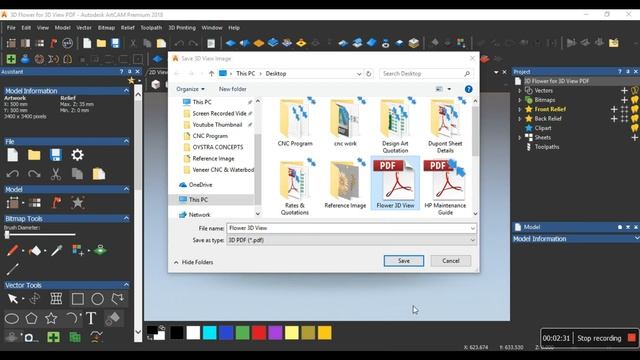Expand the Front Relief tree item
Screen dimensions: 640x360
[x=520, y=109]
